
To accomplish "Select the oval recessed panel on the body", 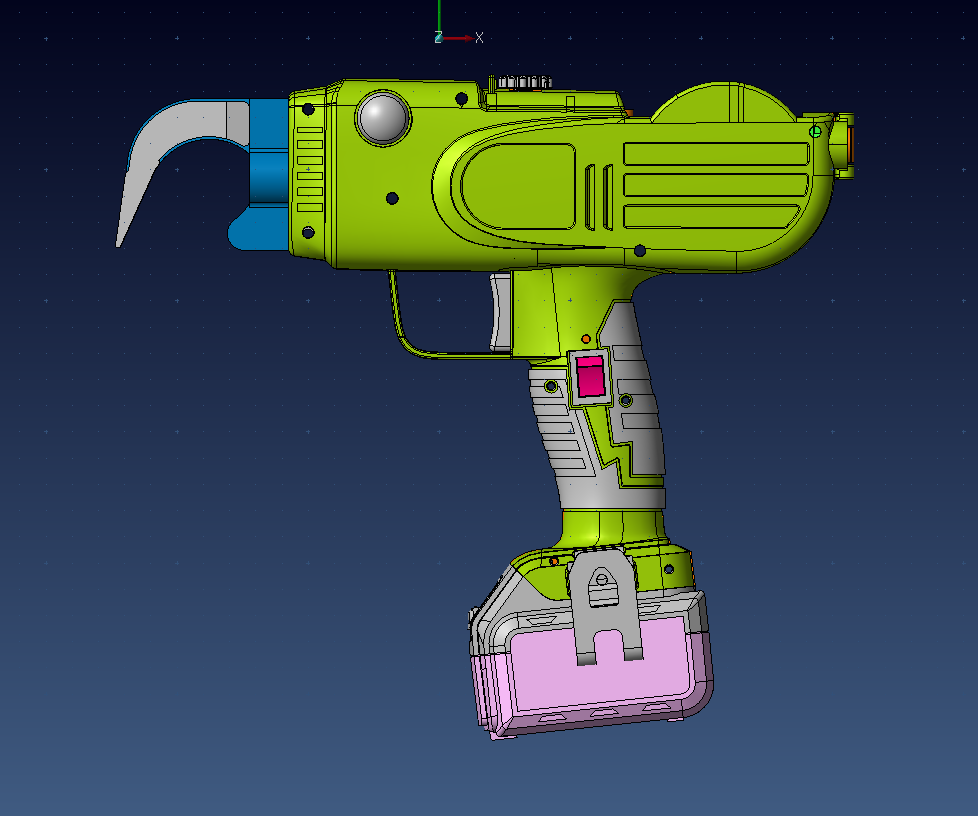I will [x=518, y=186].
